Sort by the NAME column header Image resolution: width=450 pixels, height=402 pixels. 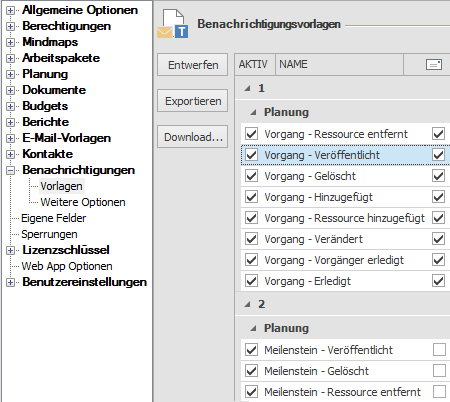pos(339,64)
